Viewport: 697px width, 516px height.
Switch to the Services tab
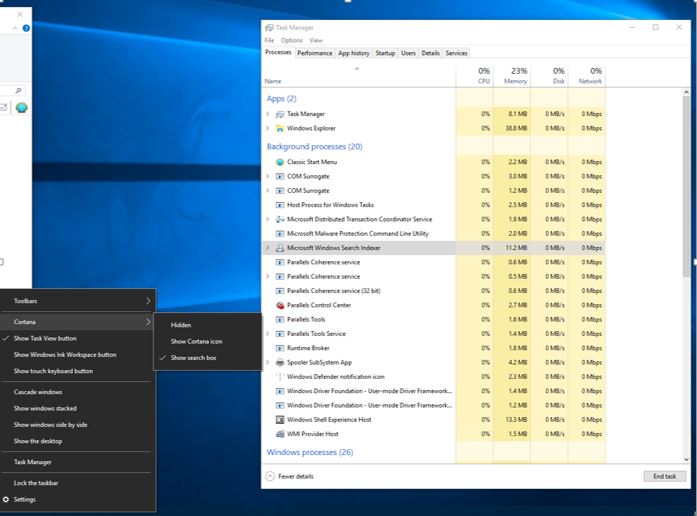pyautogui.click(x=457, y=53)
